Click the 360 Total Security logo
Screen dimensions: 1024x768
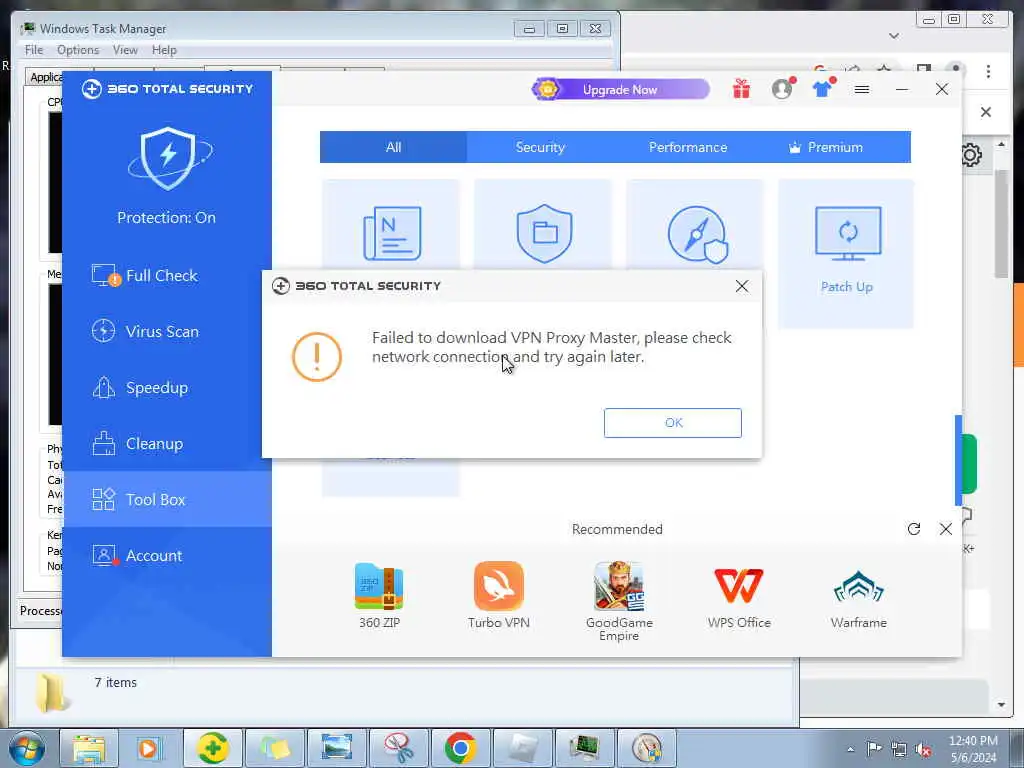167,89
